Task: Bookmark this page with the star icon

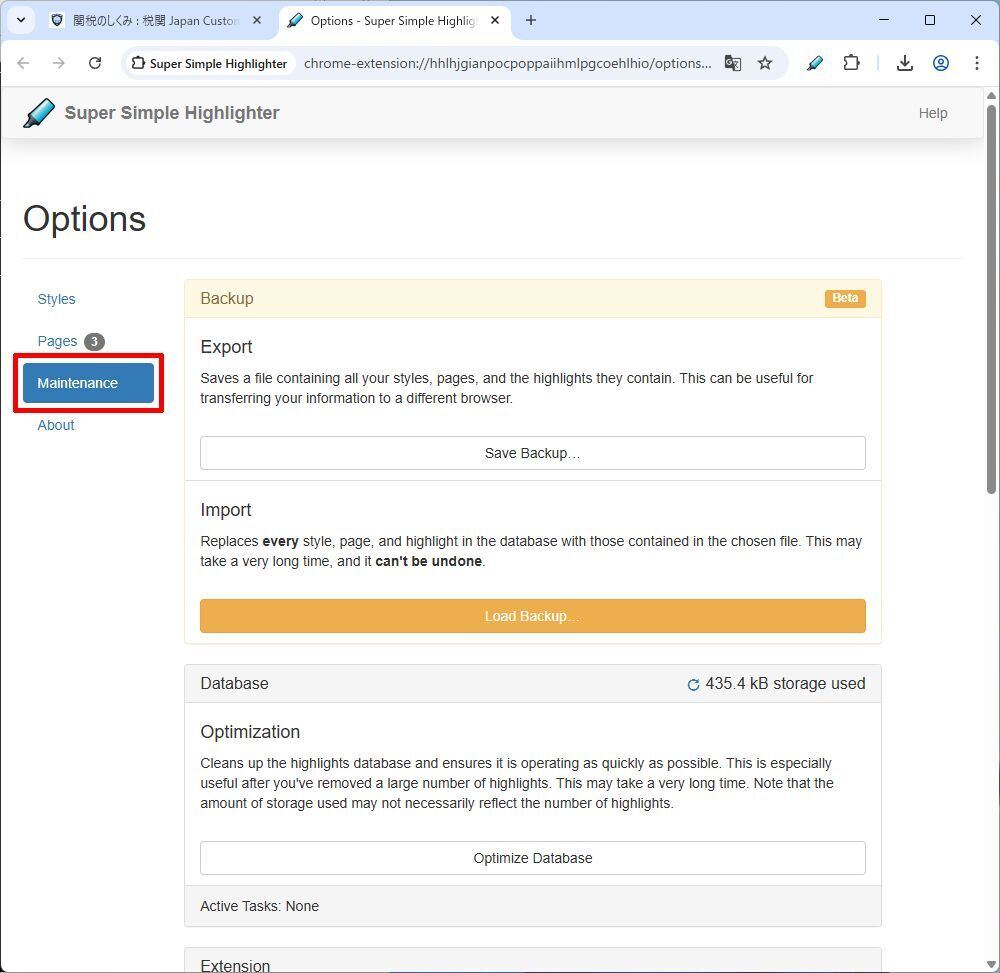Action: [765, 63]
